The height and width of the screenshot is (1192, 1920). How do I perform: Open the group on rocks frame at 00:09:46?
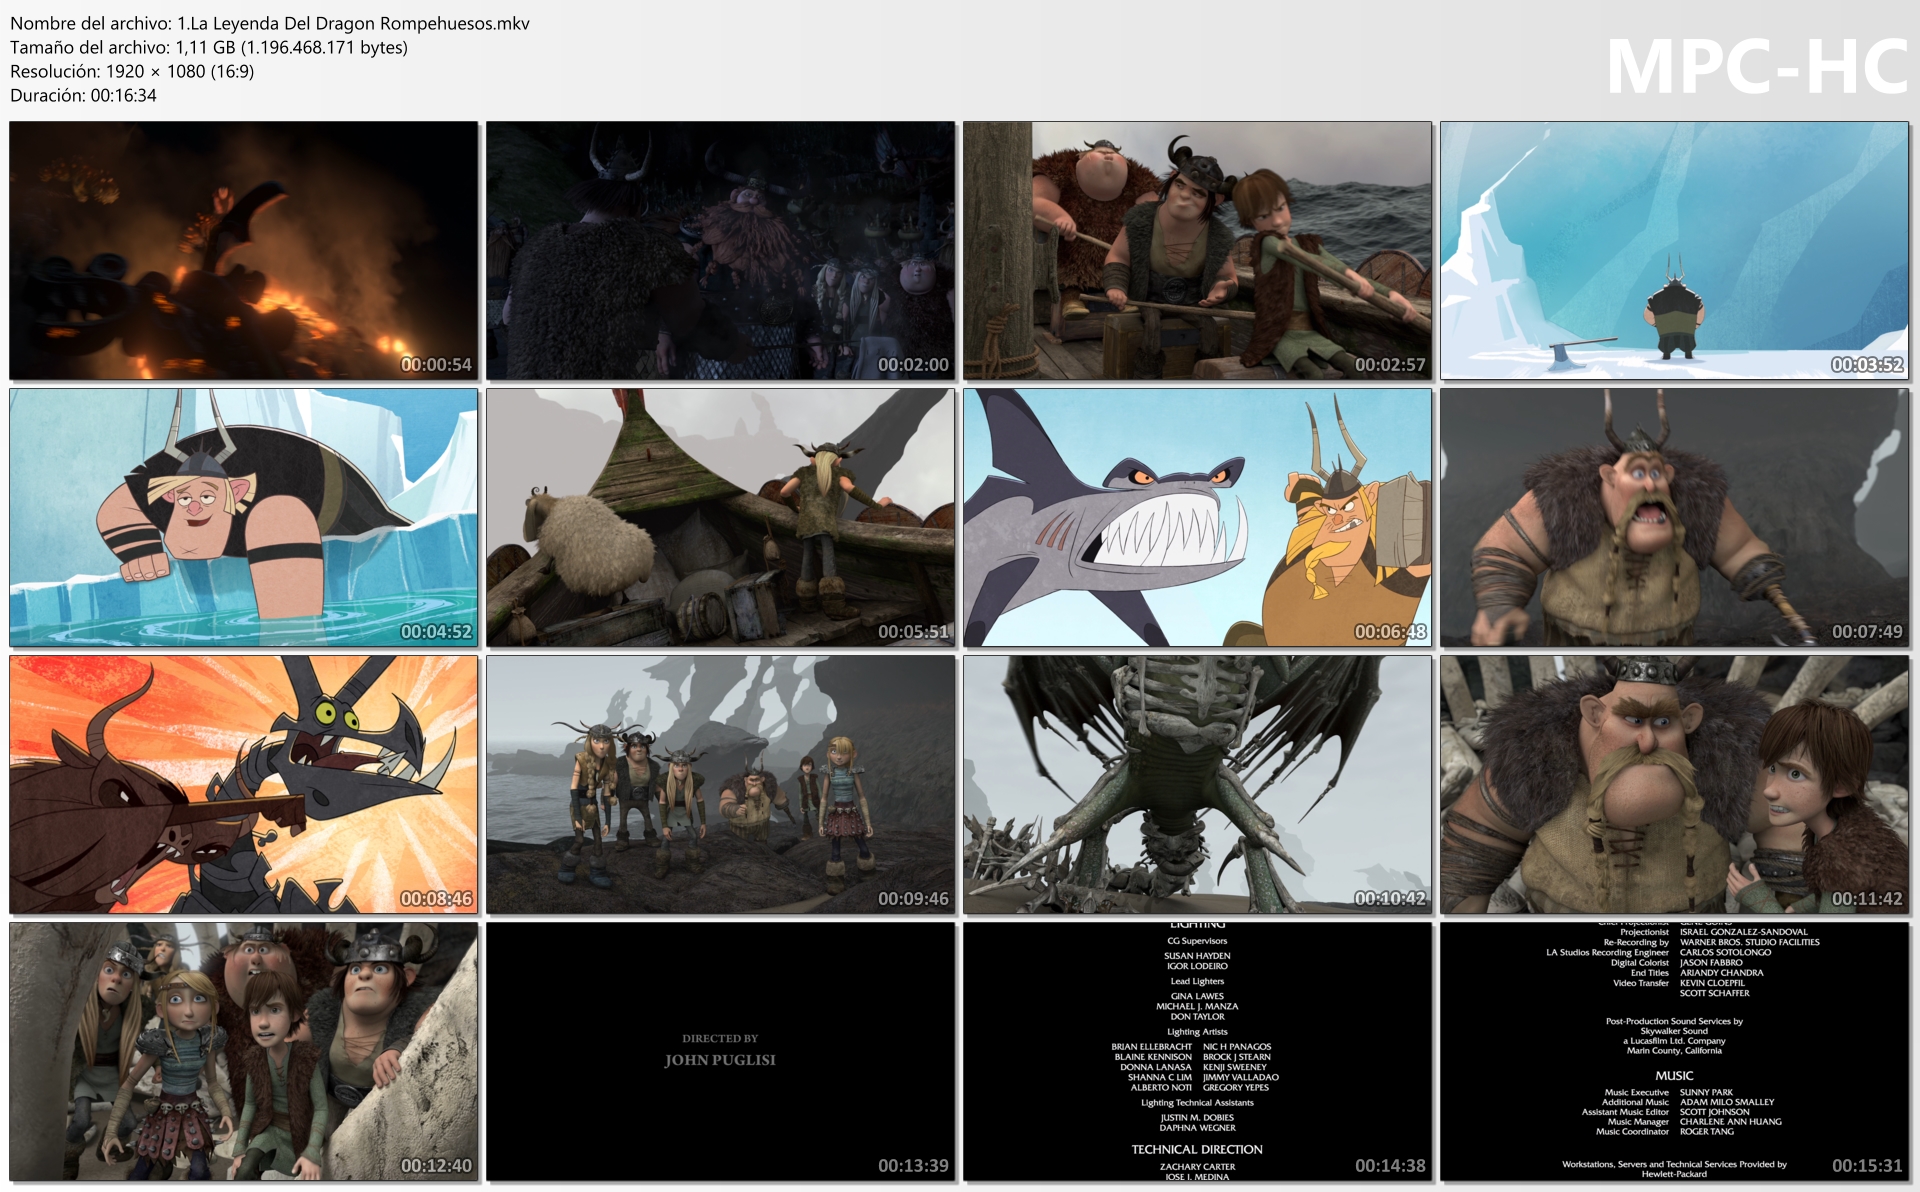(721, 784)
